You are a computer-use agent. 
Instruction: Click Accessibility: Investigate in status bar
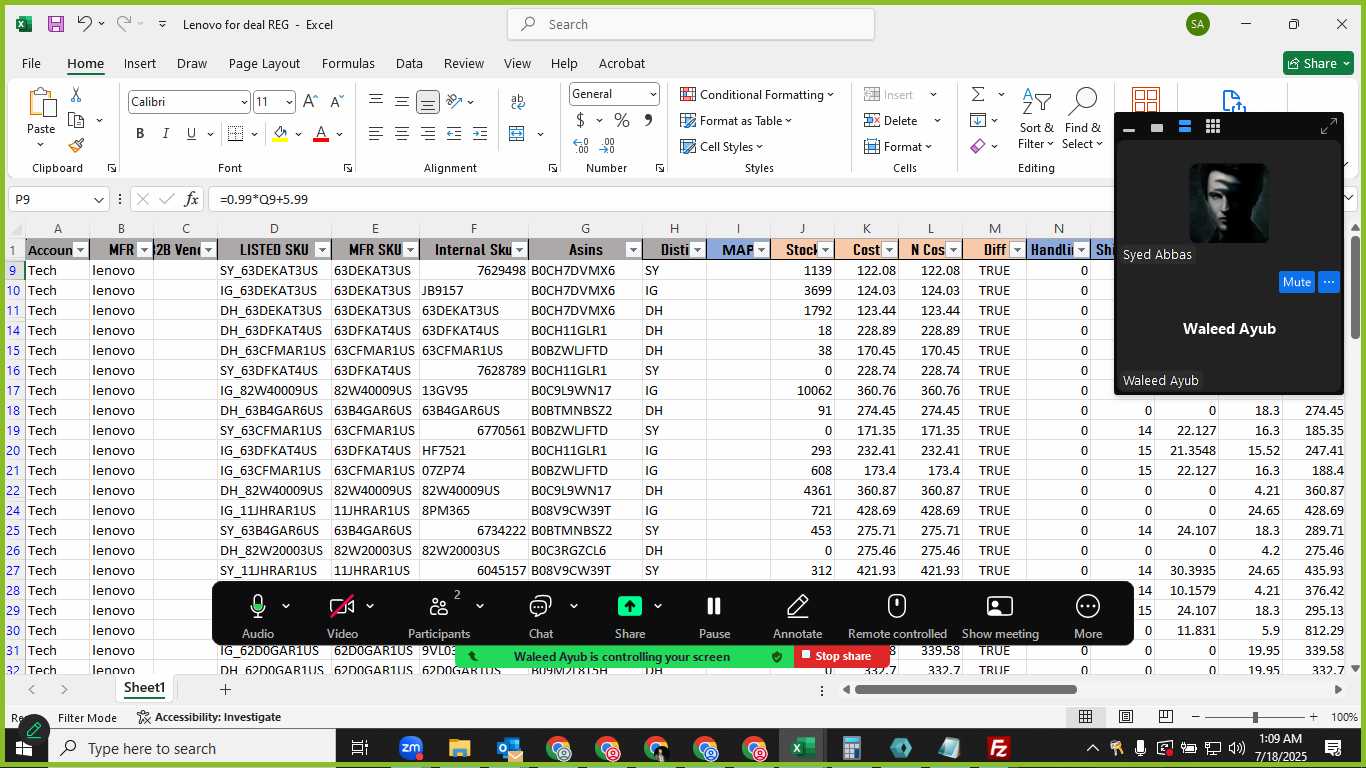coord(208,717)
